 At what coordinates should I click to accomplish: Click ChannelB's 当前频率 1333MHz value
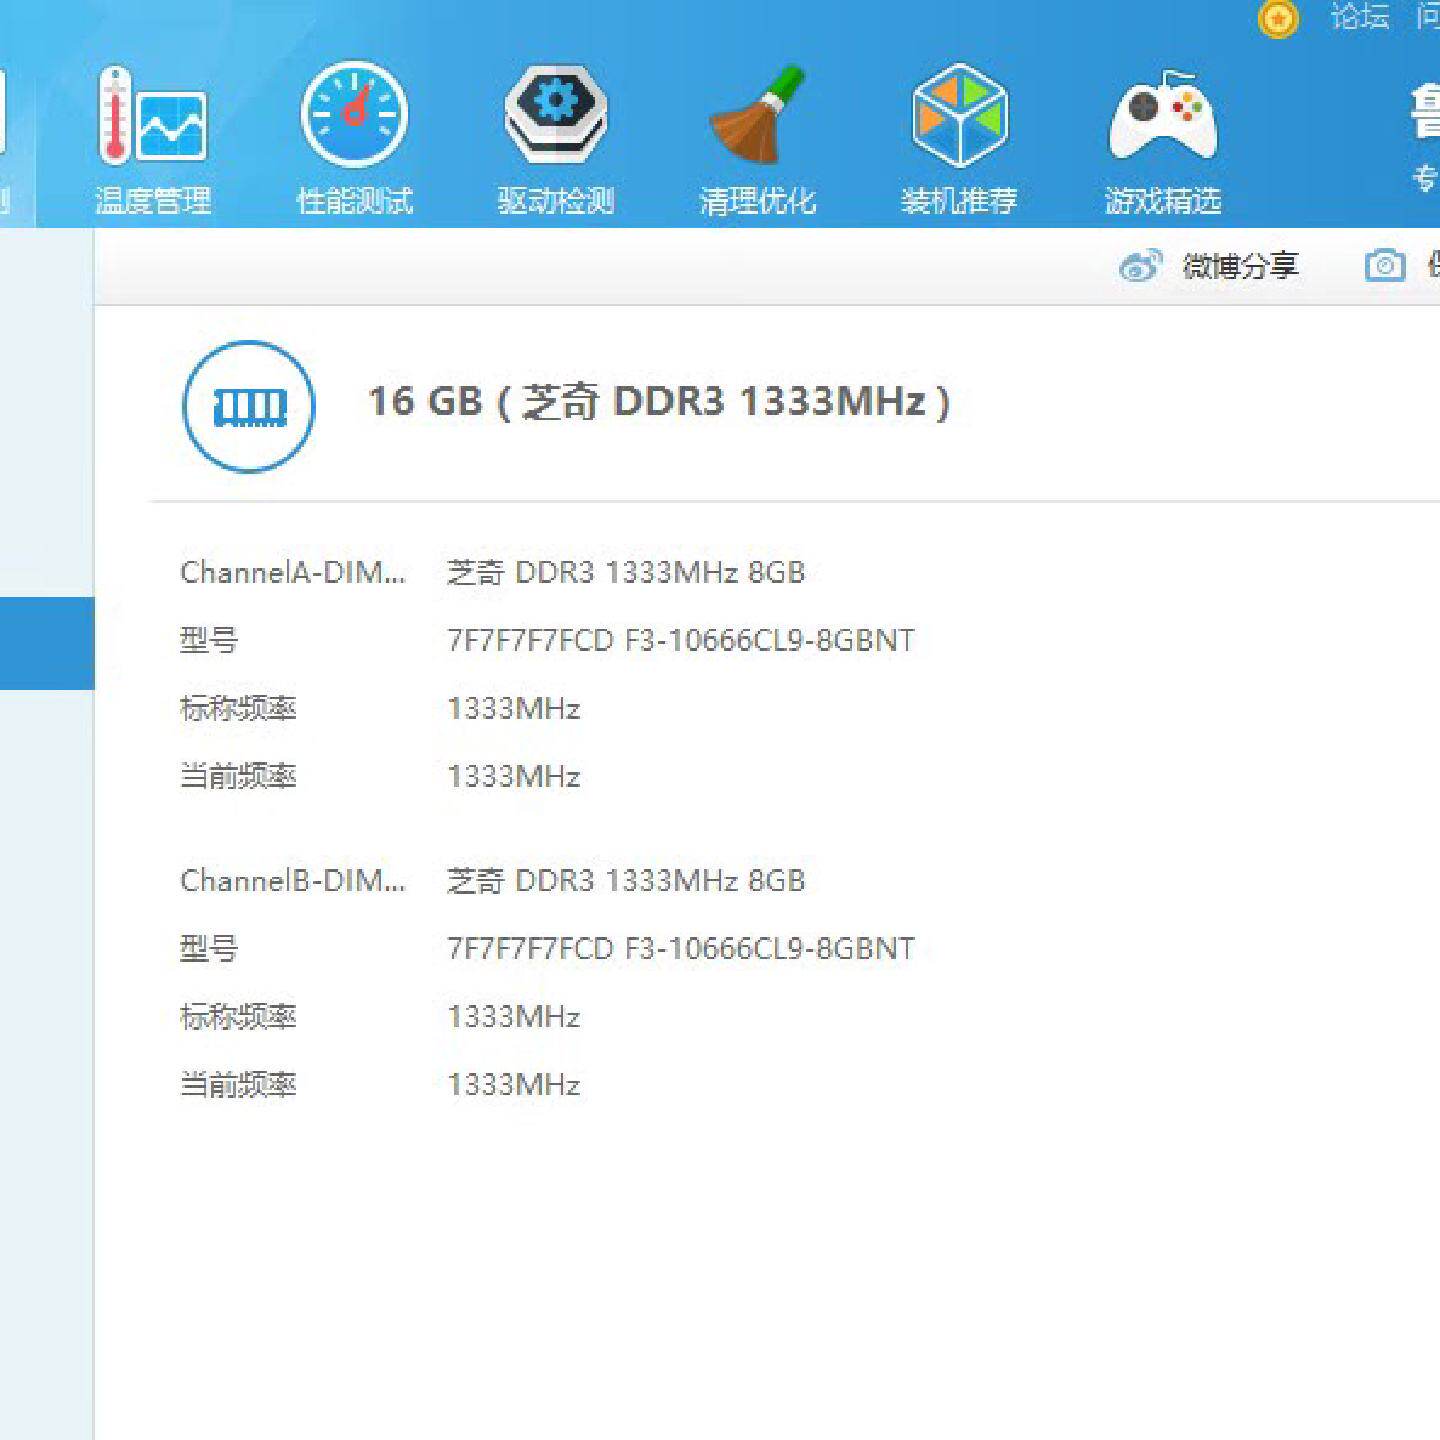tap(514, 1084)
